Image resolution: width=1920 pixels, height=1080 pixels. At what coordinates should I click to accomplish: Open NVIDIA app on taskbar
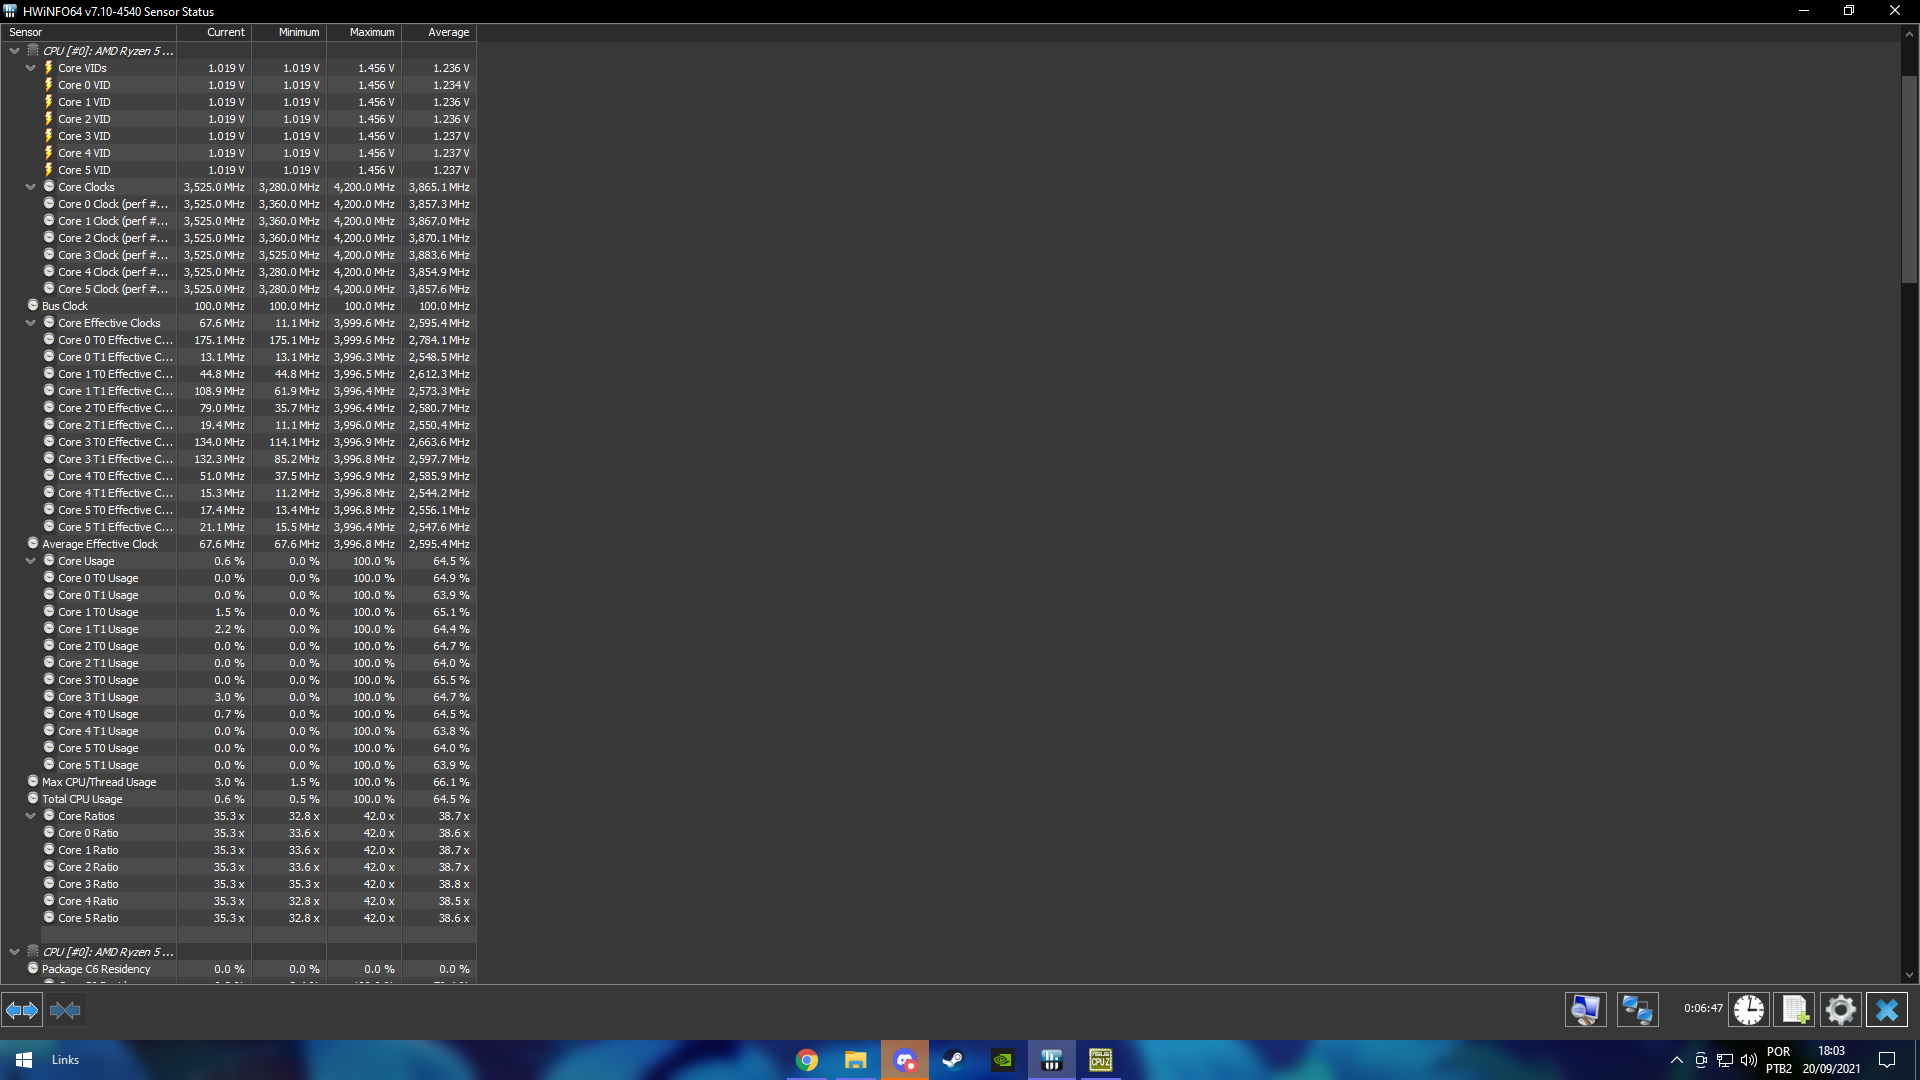[1002, 1060]
